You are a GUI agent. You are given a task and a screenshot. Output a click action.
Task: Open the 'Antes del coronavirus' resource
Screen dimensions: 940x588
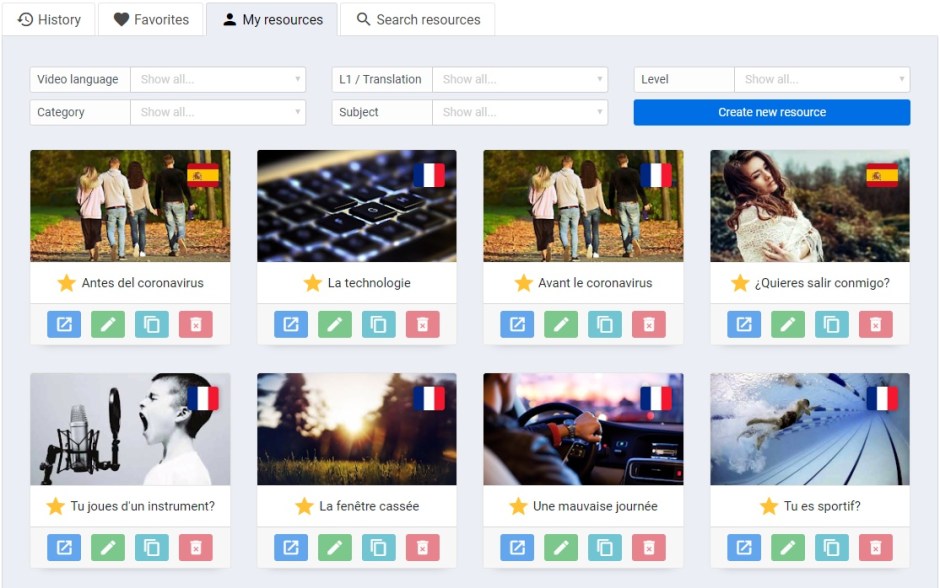coord(64,324)
